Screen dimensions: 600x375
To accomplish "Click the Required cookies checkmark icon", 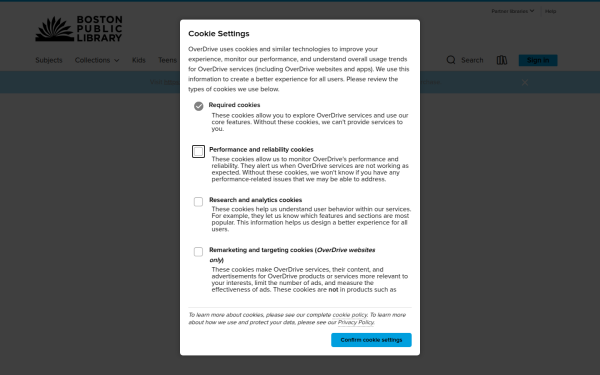I will 198,106.
